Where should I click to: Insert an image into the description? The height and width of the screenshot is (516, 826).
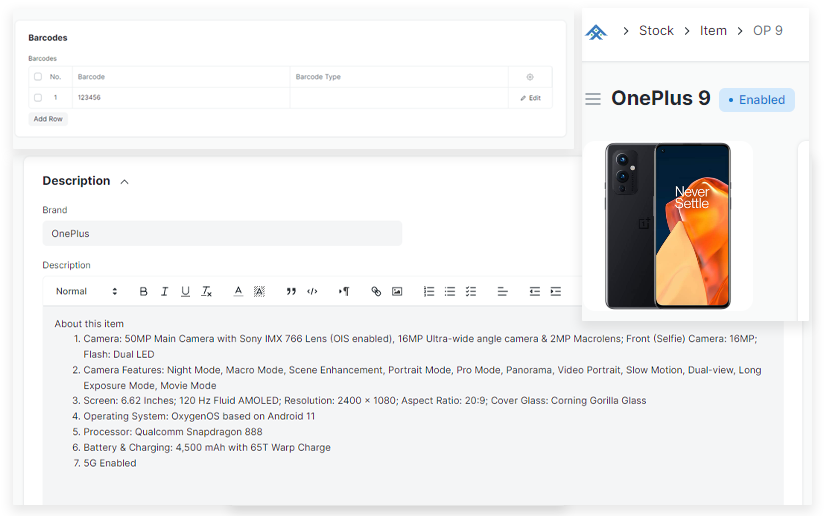tap(397, 291)
